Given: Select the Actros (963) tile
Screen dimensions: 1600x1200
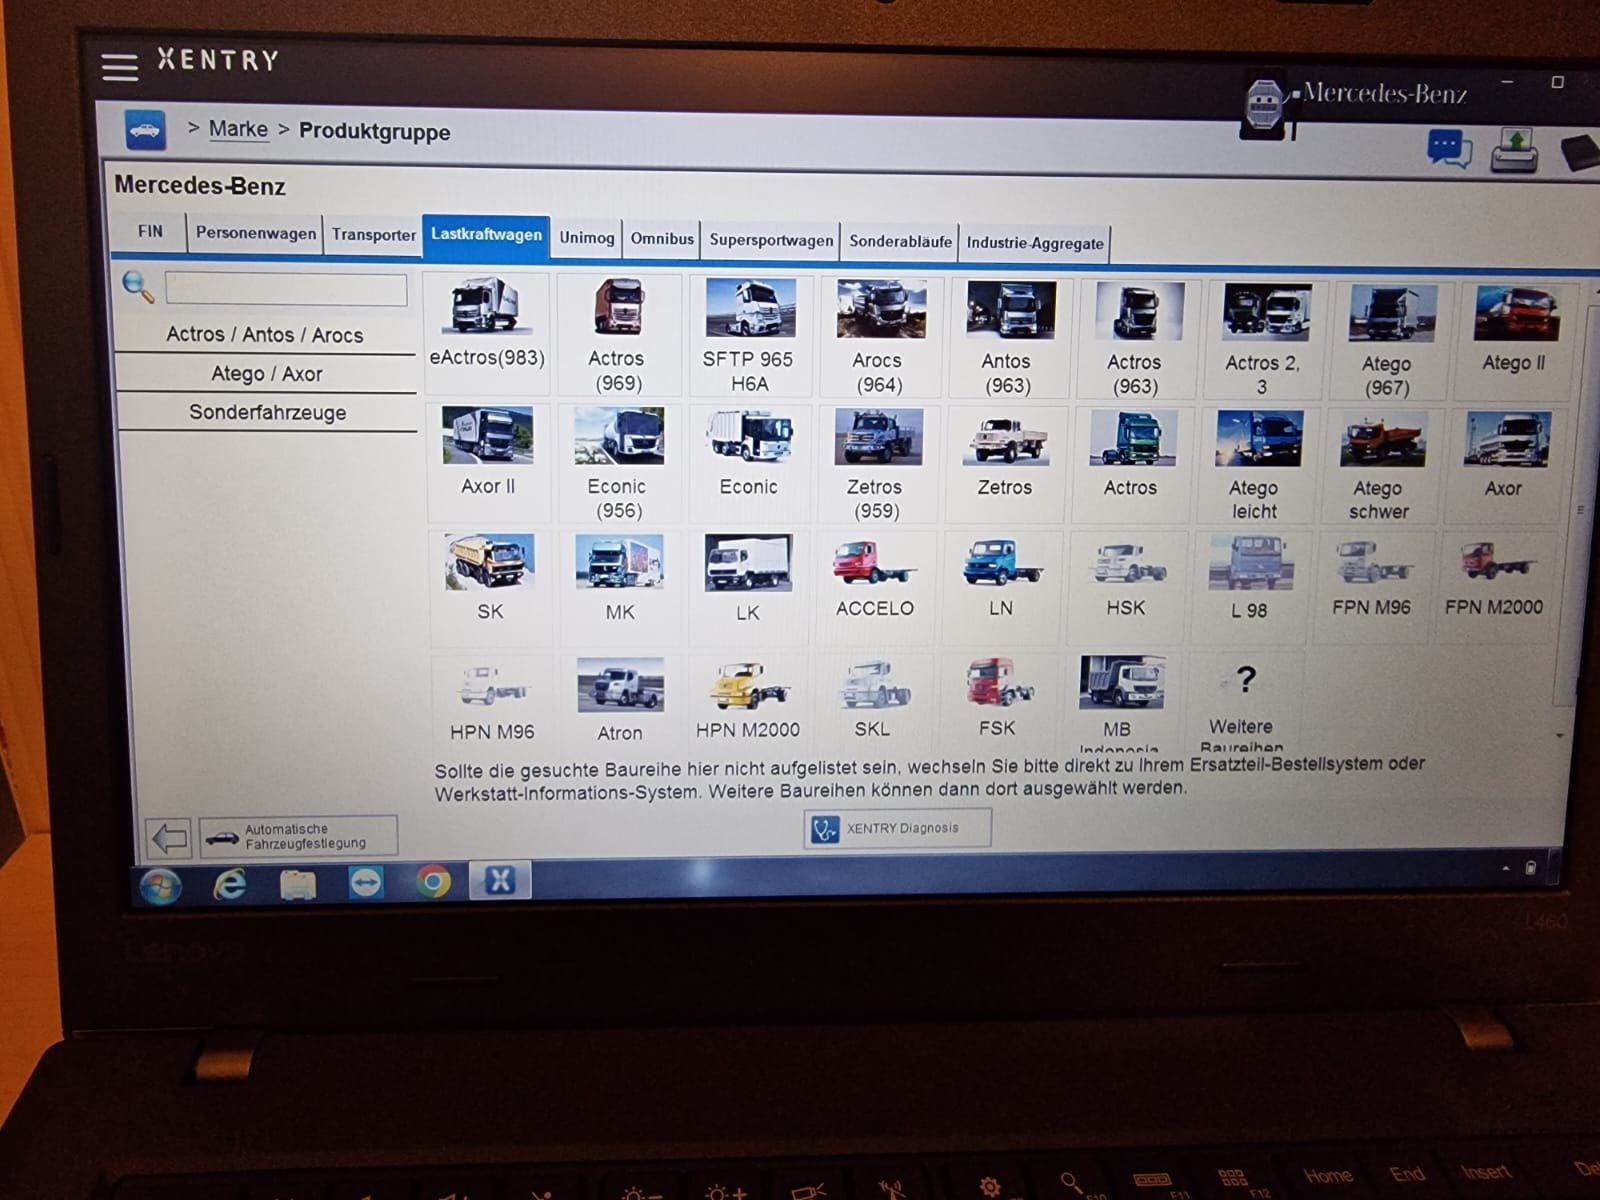Looking at the screenshot, I should tap(1135, 339).
